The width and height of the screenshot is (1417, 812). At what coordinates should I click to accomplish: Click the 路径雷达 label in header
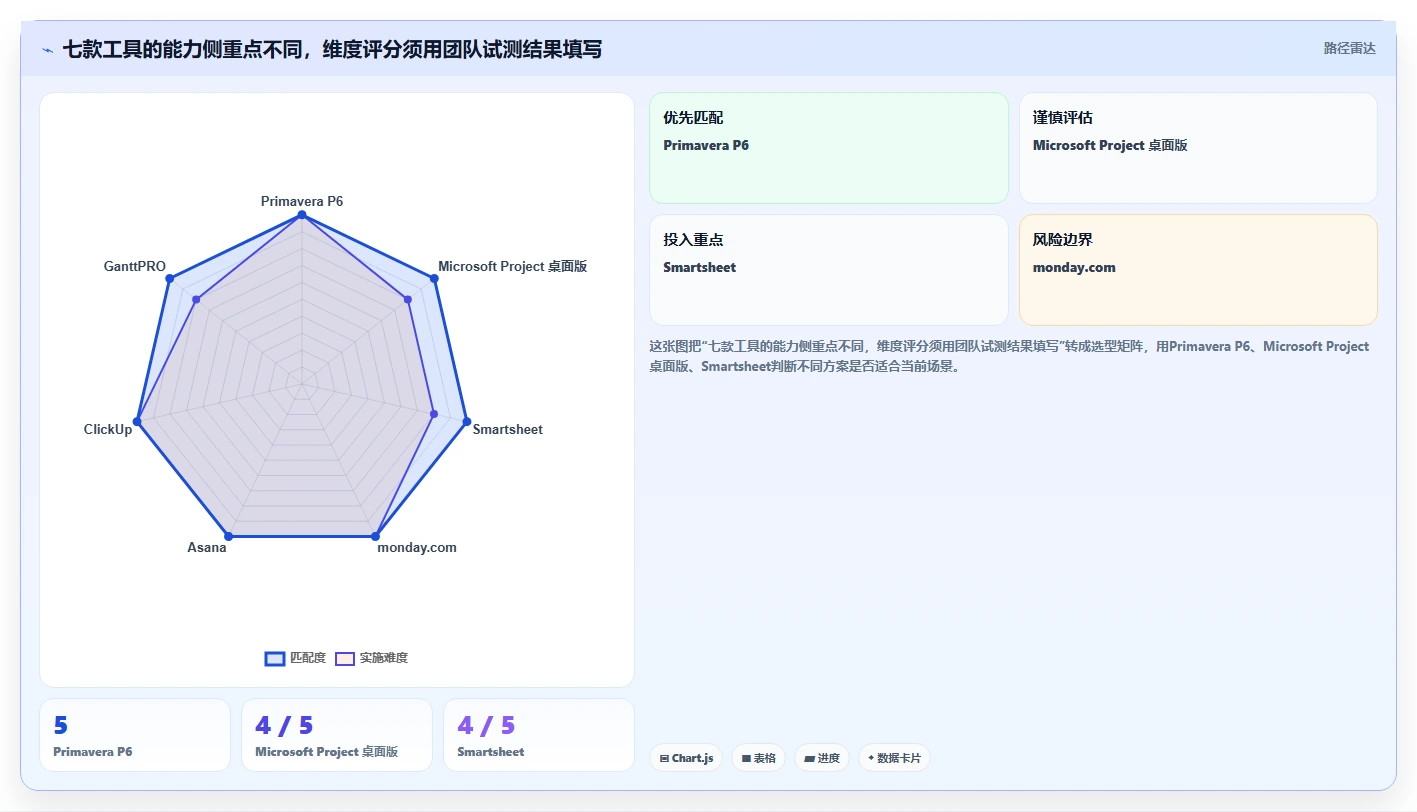(x=1349, y=48)
